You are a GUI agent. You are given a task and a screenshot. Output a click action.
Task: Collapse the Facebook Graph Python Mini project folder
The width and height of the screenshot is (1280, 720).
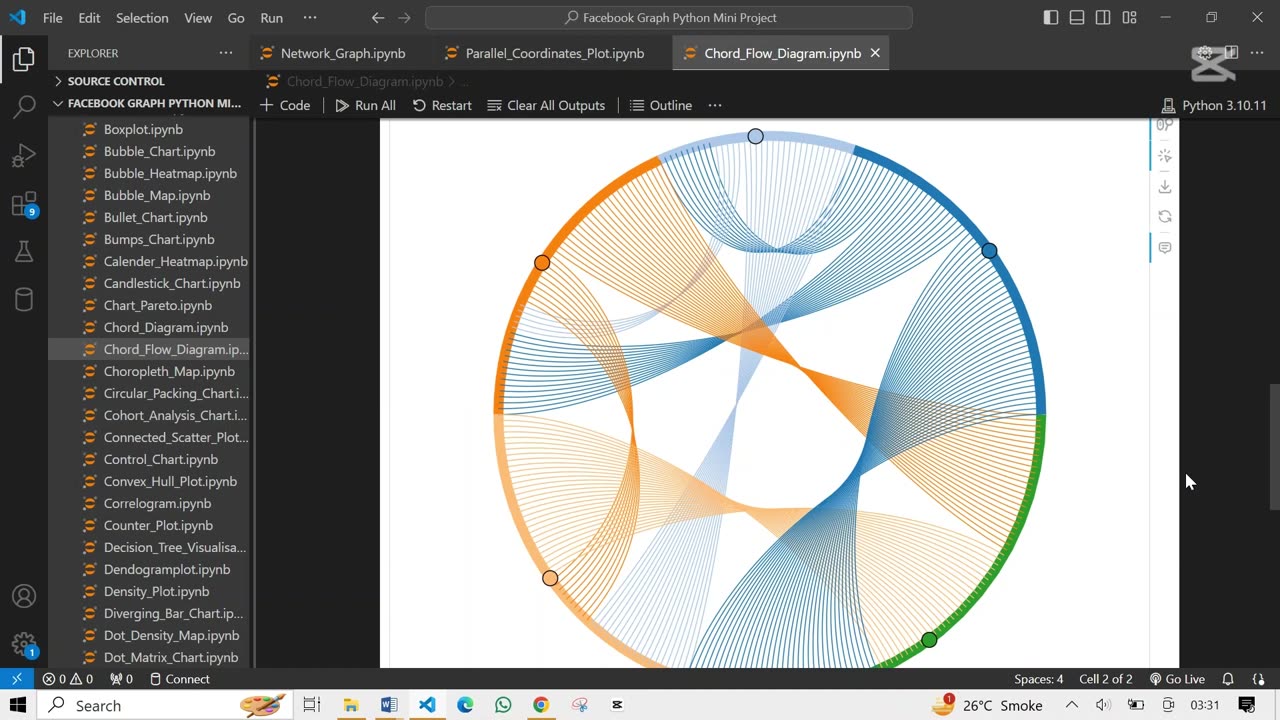click(150, 103)
